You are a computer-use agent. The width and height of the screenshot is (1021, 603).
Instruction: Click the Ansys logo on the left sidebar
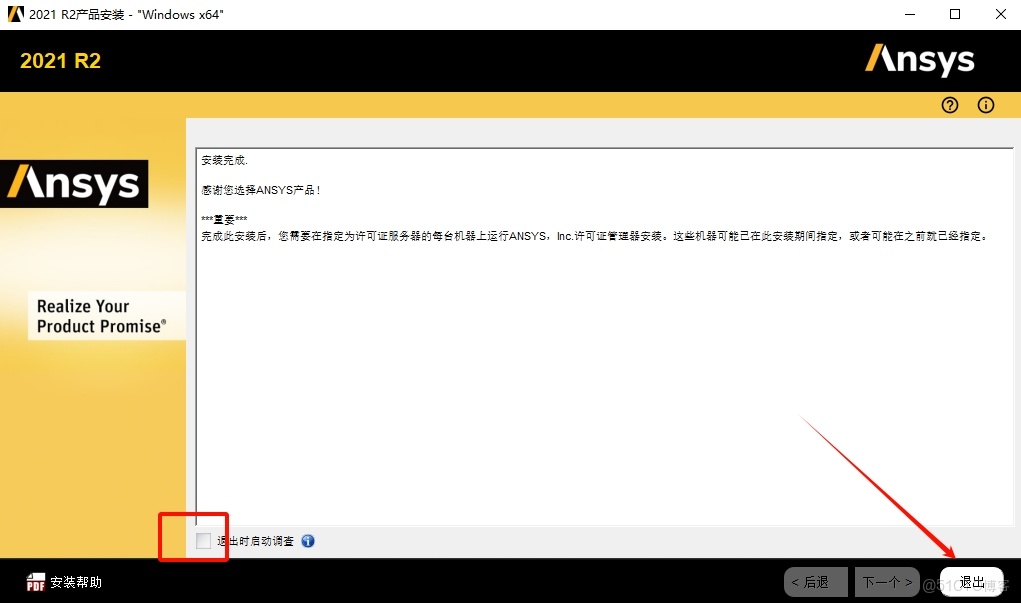point(75,183)
